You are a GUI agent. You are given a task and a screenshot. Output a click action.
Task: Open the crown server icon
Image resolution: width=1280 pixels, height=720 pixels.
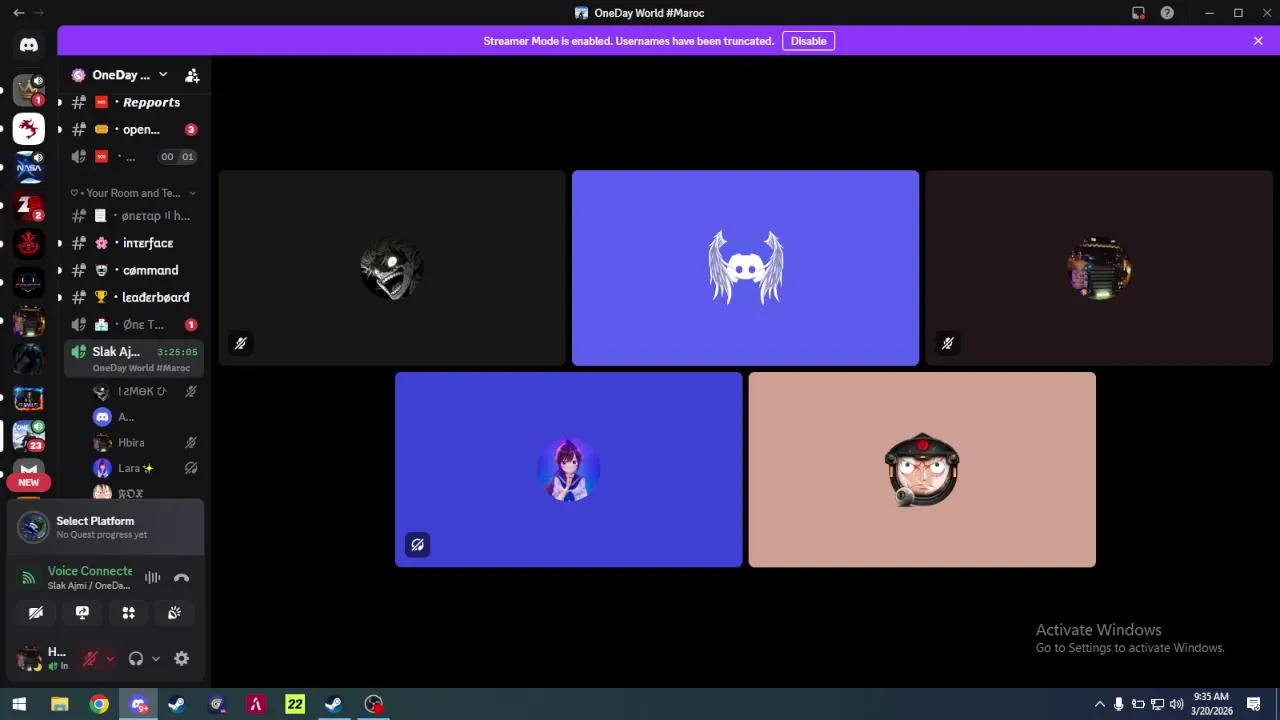28,90
